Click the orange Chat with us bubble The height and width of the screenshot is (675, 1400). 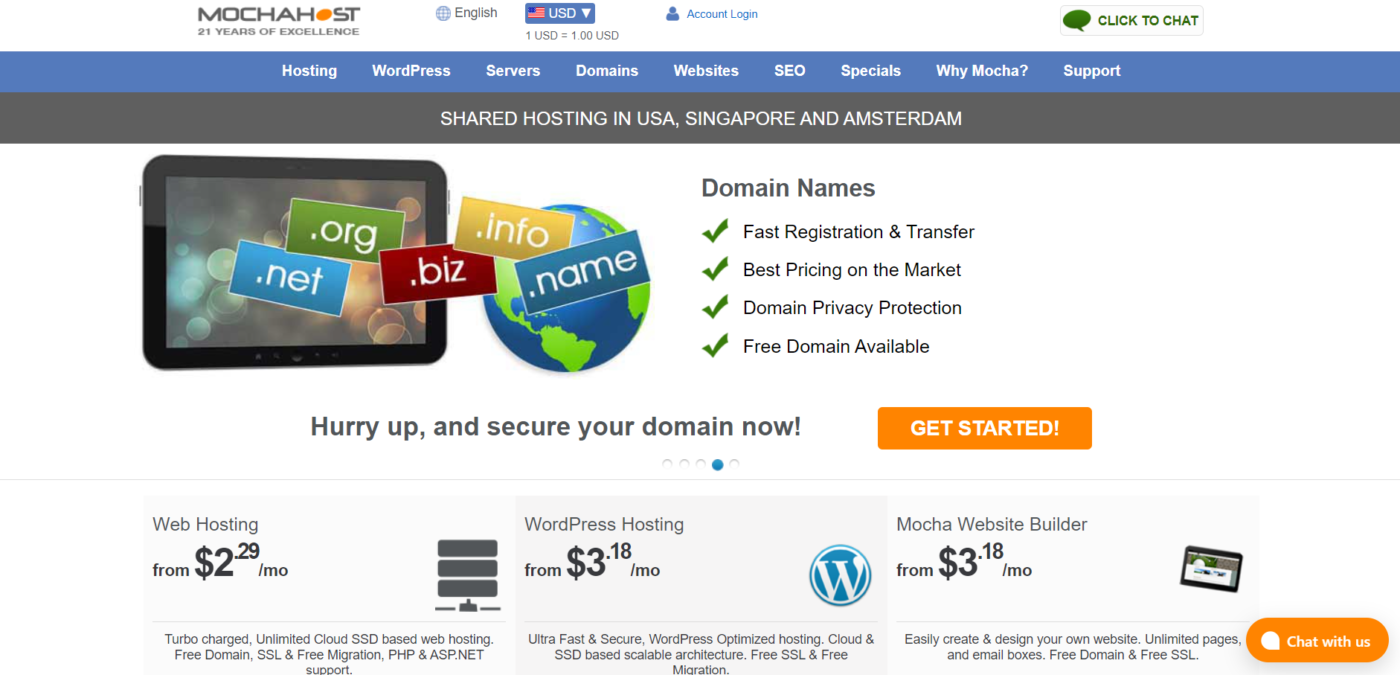tap(1317, 640)
